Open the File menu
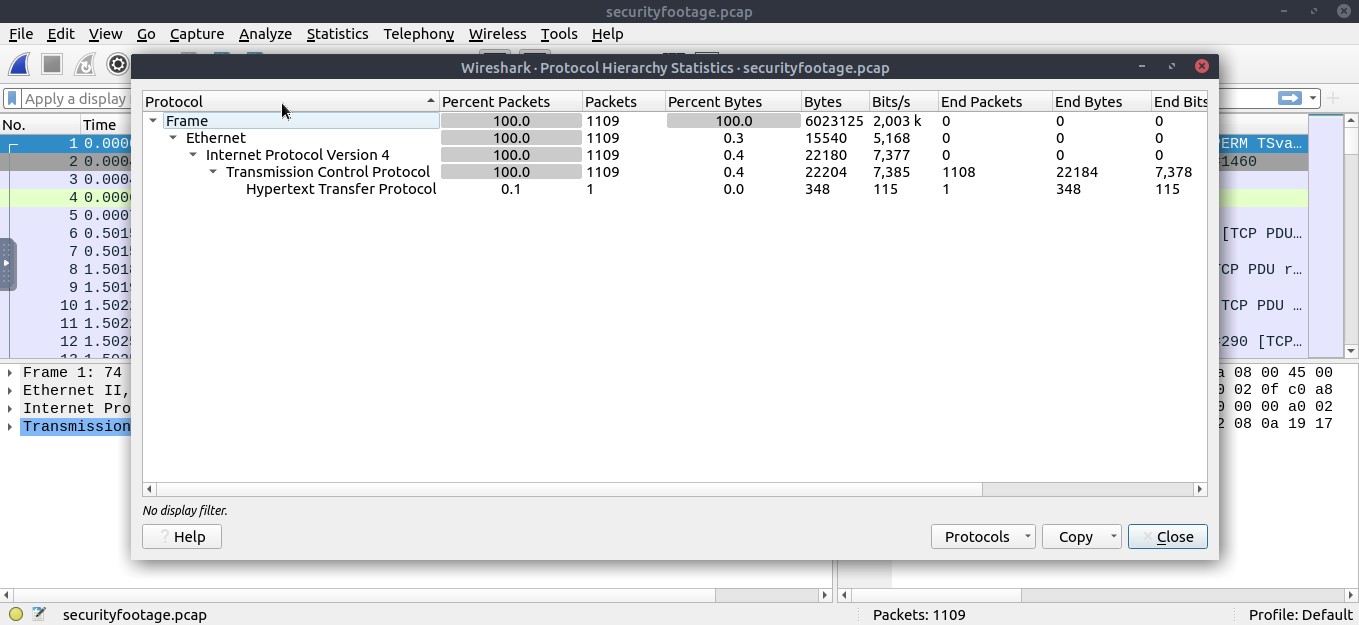This screenshot has height=625, width=1359. [21, 34]
